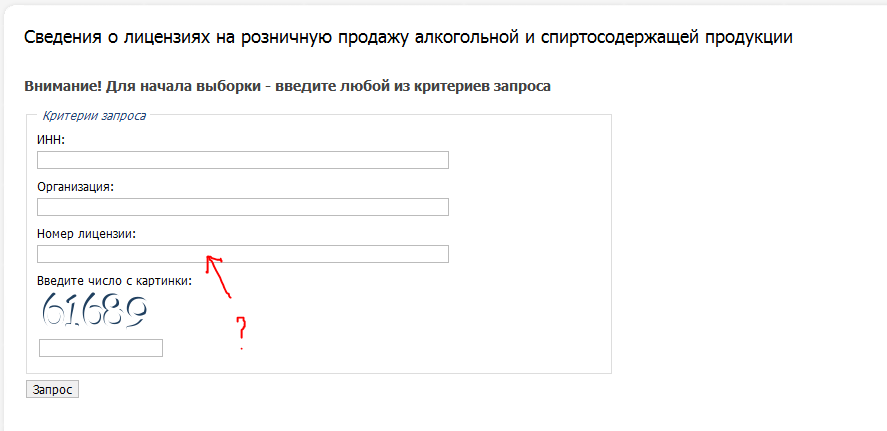Click the captcha number entry box

click(x=101, y=348)
